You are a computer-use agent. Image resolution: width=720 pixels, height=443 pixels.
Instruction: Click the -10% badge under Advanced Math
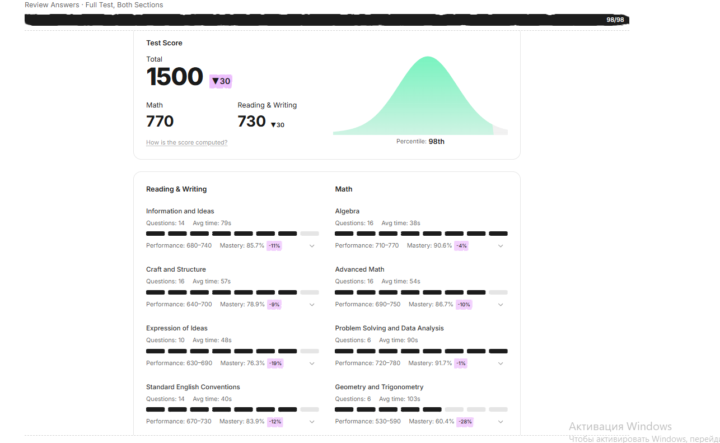click(464, 305)
